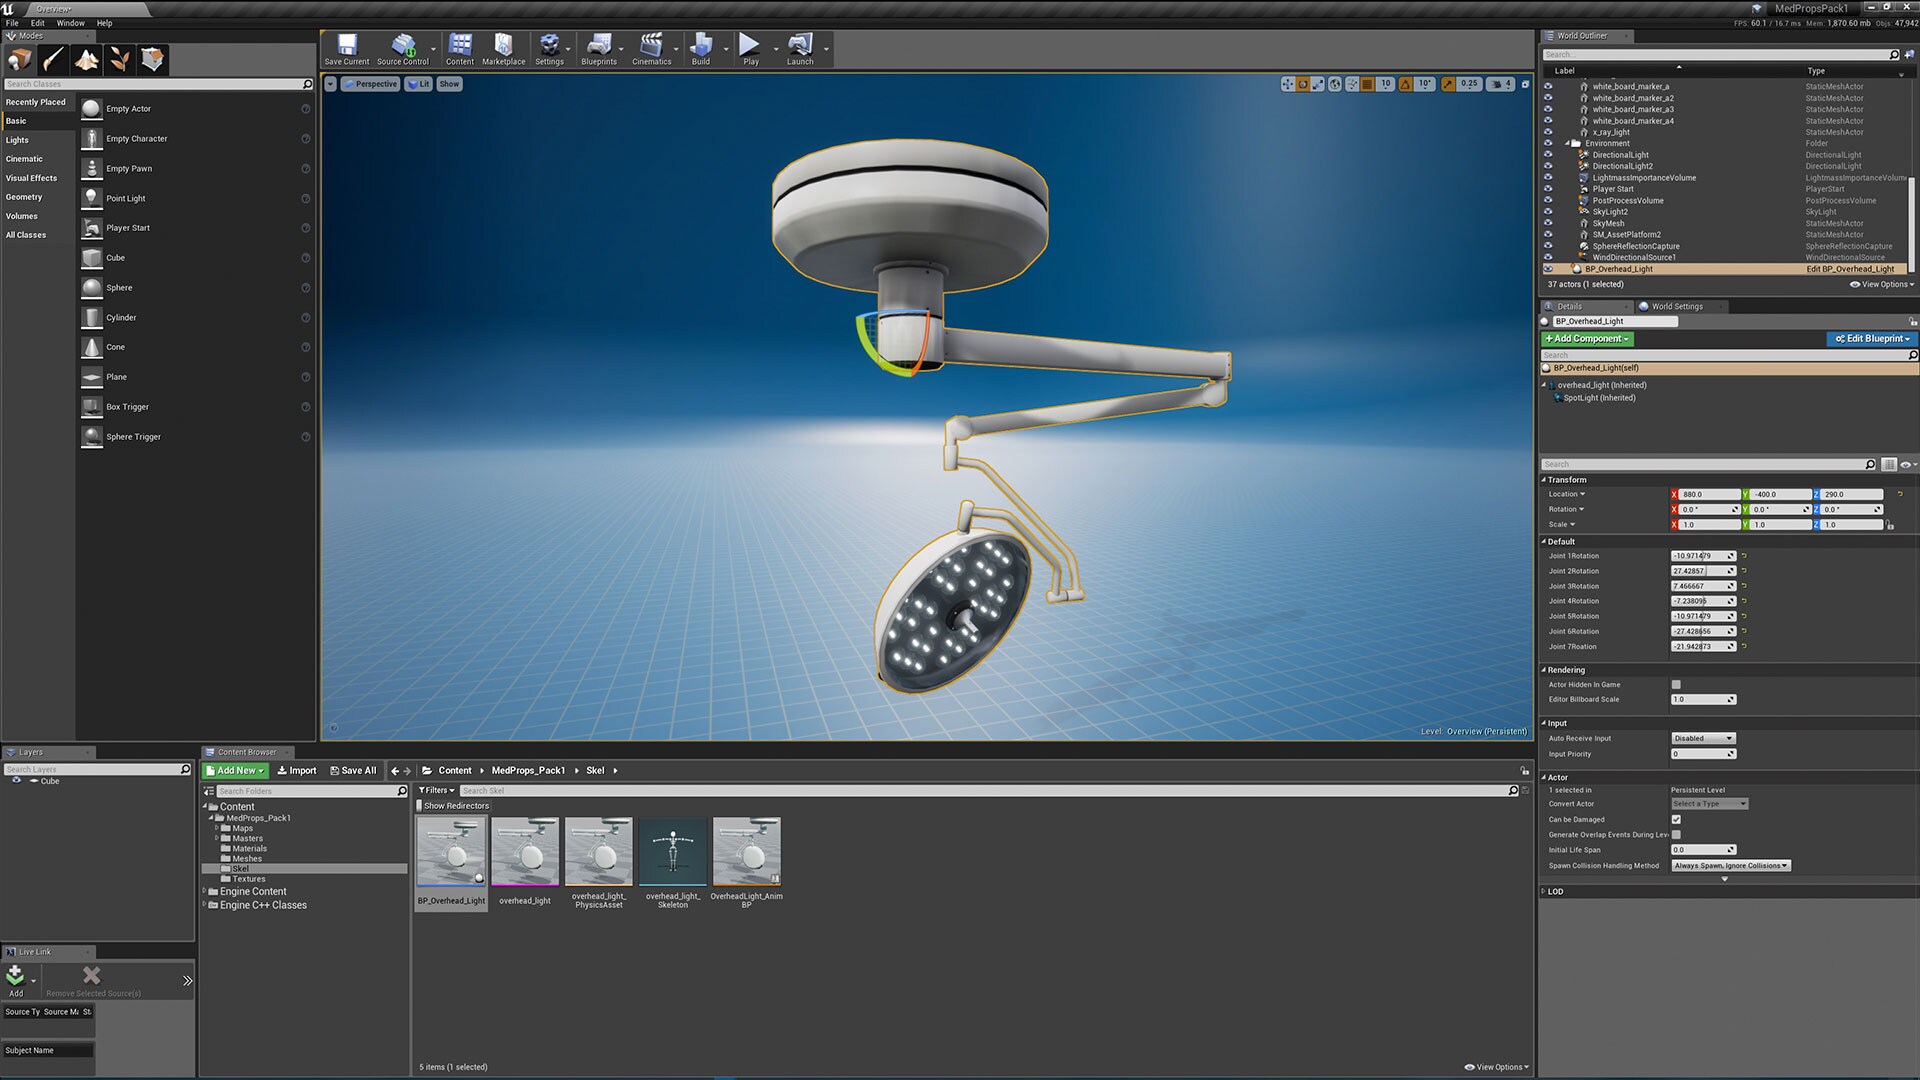
Task: Click the Edit Blueprint button
Action: (x=1872, y=339)
